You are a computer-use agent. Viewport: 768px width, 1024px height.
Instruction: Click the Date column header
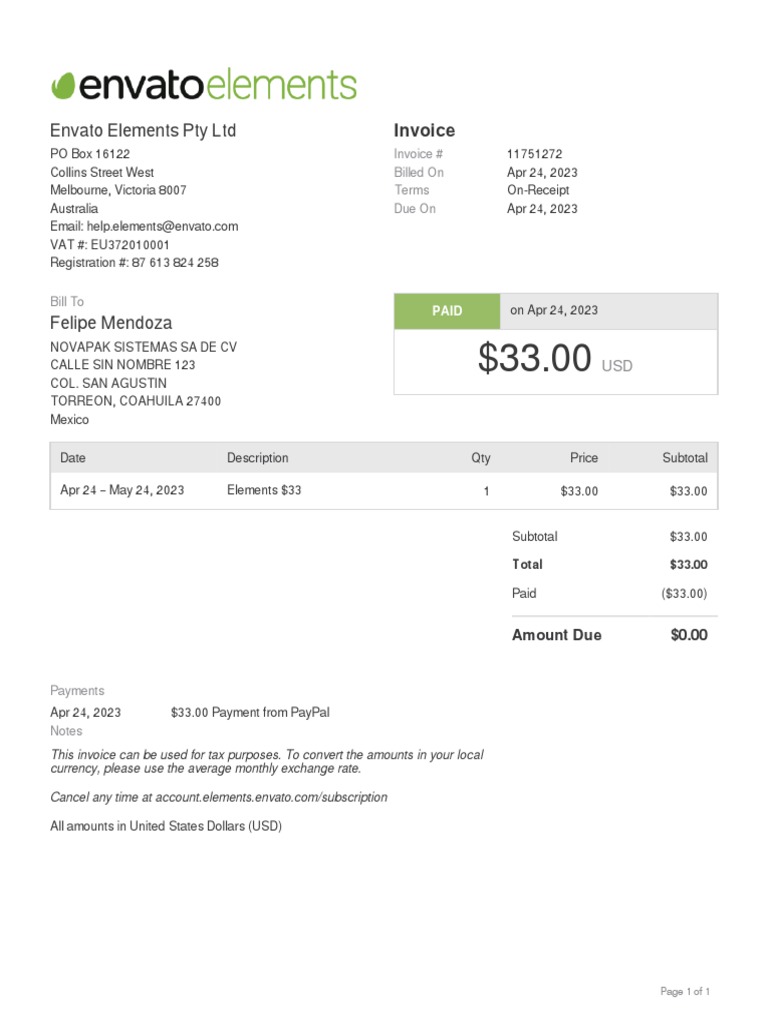click(x=73, y=458)
